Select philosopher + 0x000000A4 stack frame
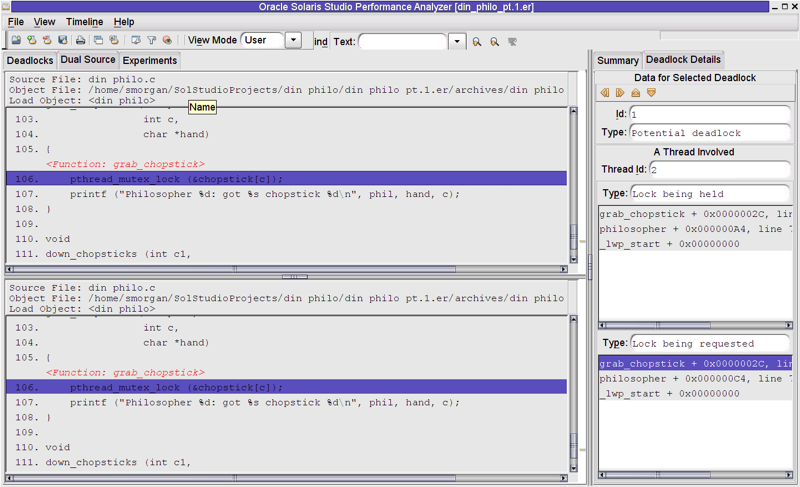This screenshot has width=800, height=487. coord(695,229)
